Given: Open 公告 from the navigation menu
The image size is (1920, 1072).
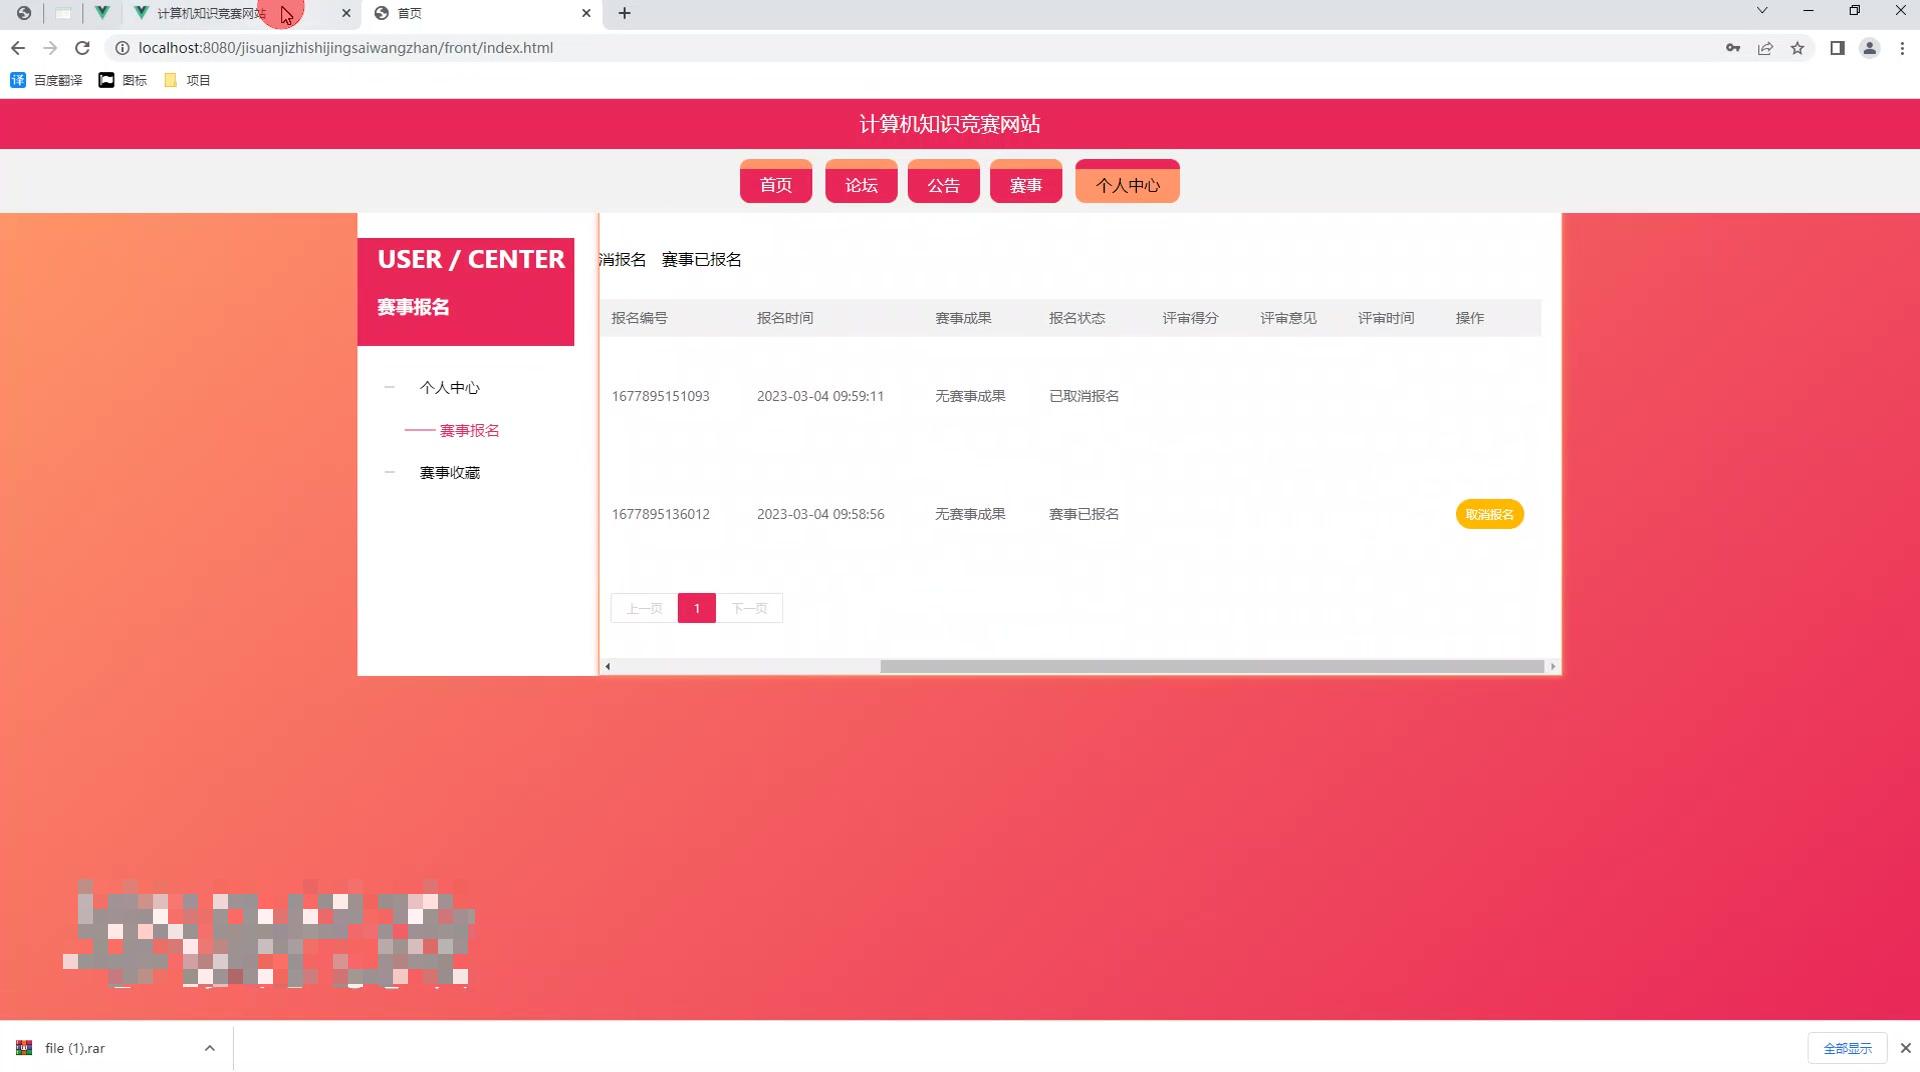Looking at the screenshot, I should pyautogui.click(x=942, y=183).
